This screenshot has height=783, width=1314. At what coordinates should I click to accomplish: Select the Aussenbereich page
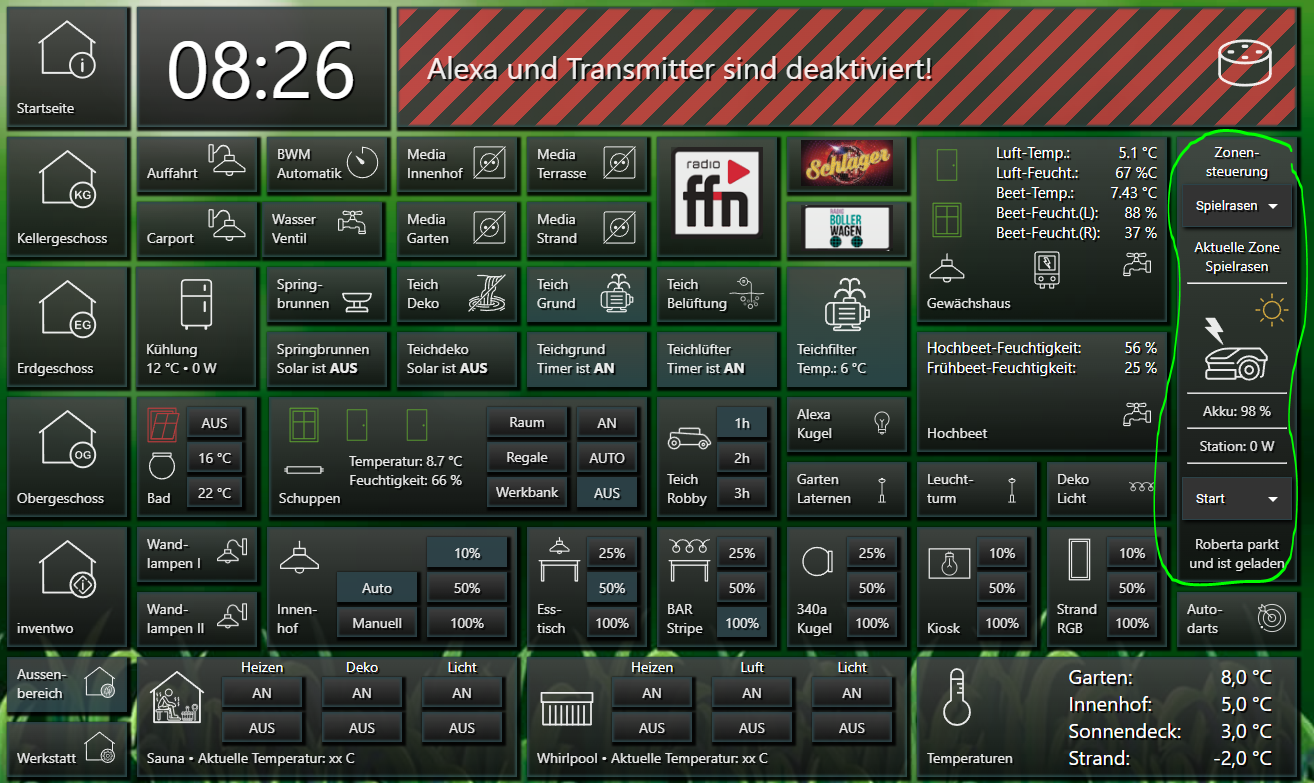coord(68,684)
